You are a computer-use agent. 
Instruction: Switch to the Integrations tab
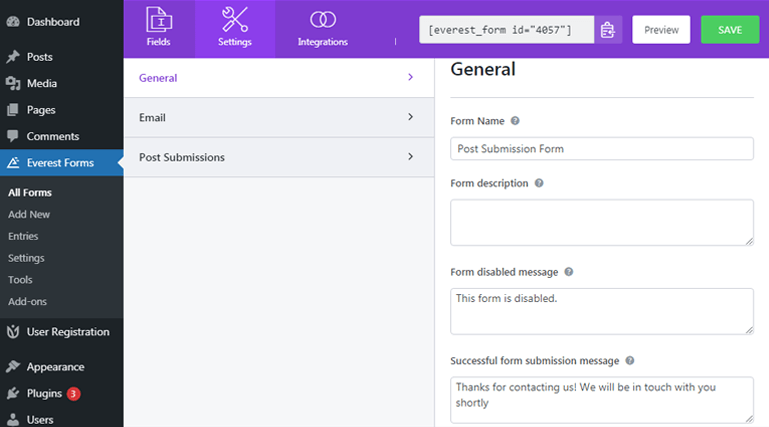323,29
